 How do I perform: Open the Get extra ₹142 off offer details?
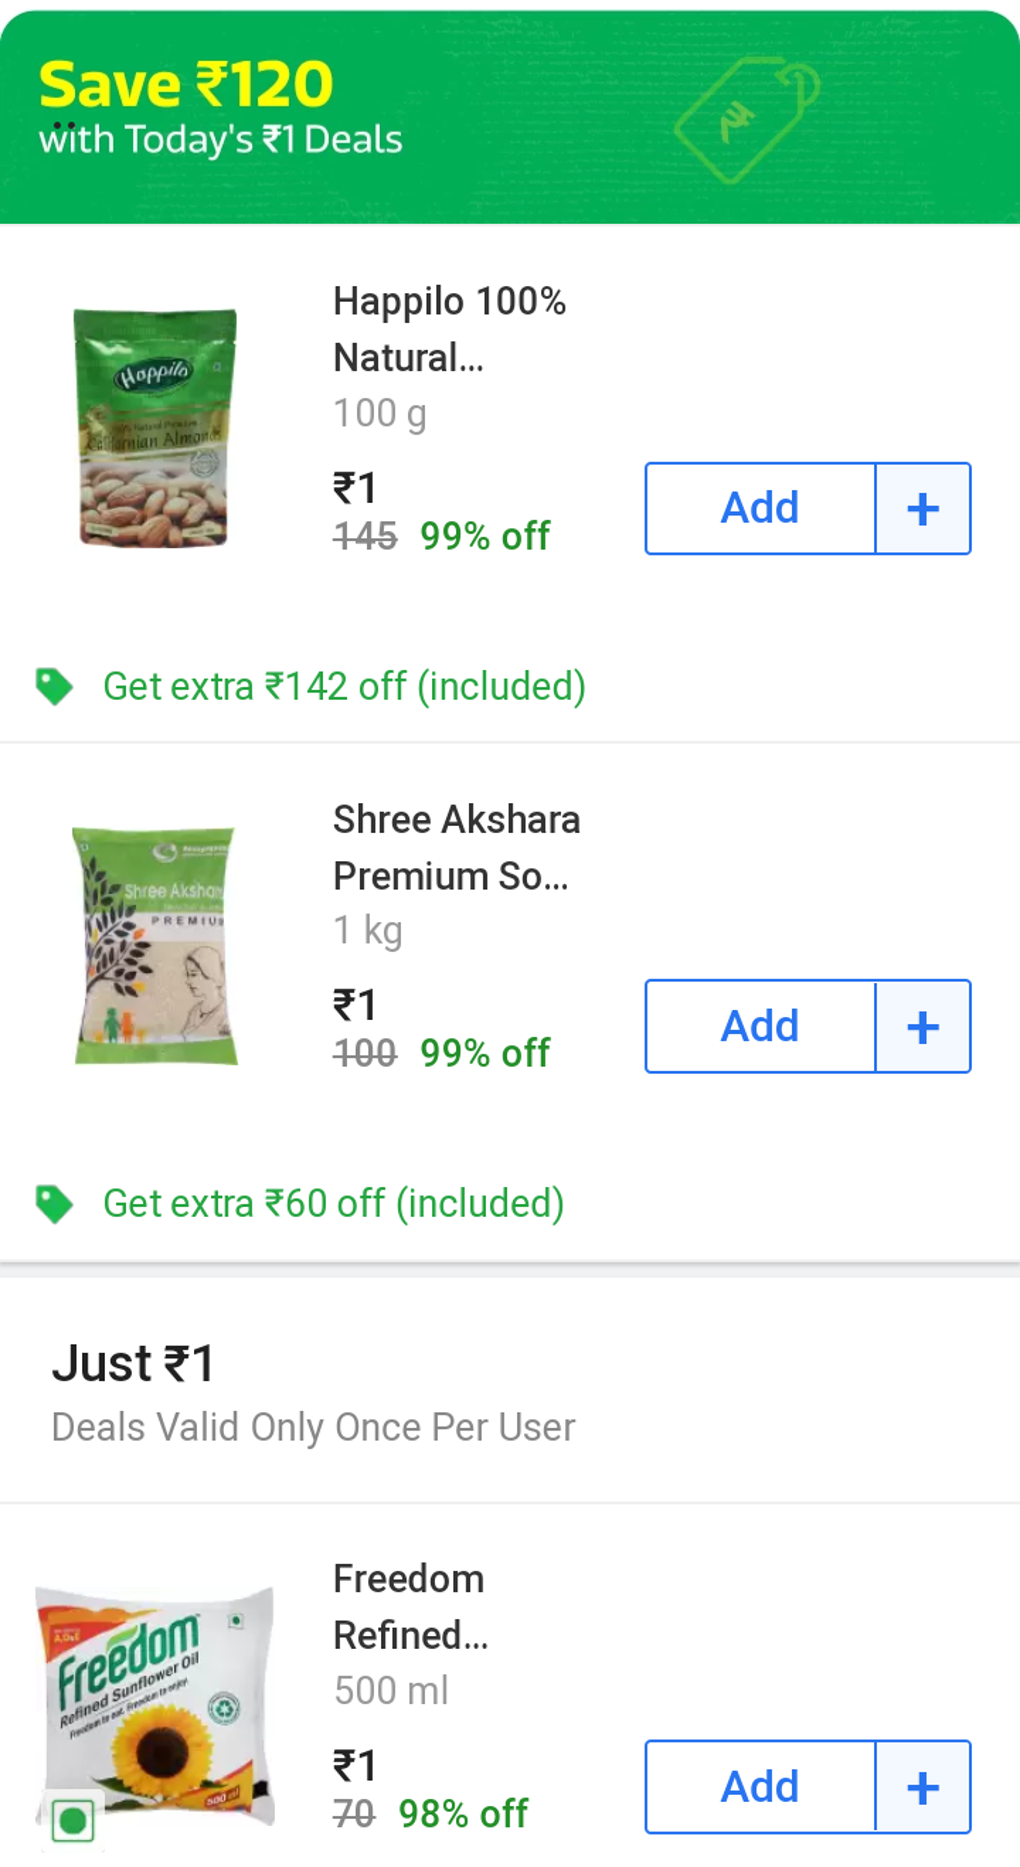tap(344, 686)
